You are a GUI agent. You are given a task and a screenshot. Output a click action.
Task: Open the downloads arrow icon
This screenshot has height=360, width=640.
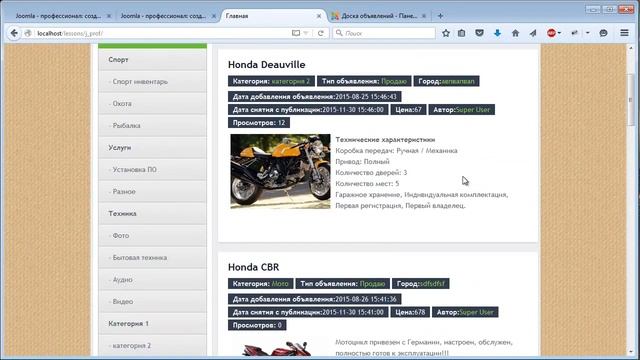coord(497,33)
